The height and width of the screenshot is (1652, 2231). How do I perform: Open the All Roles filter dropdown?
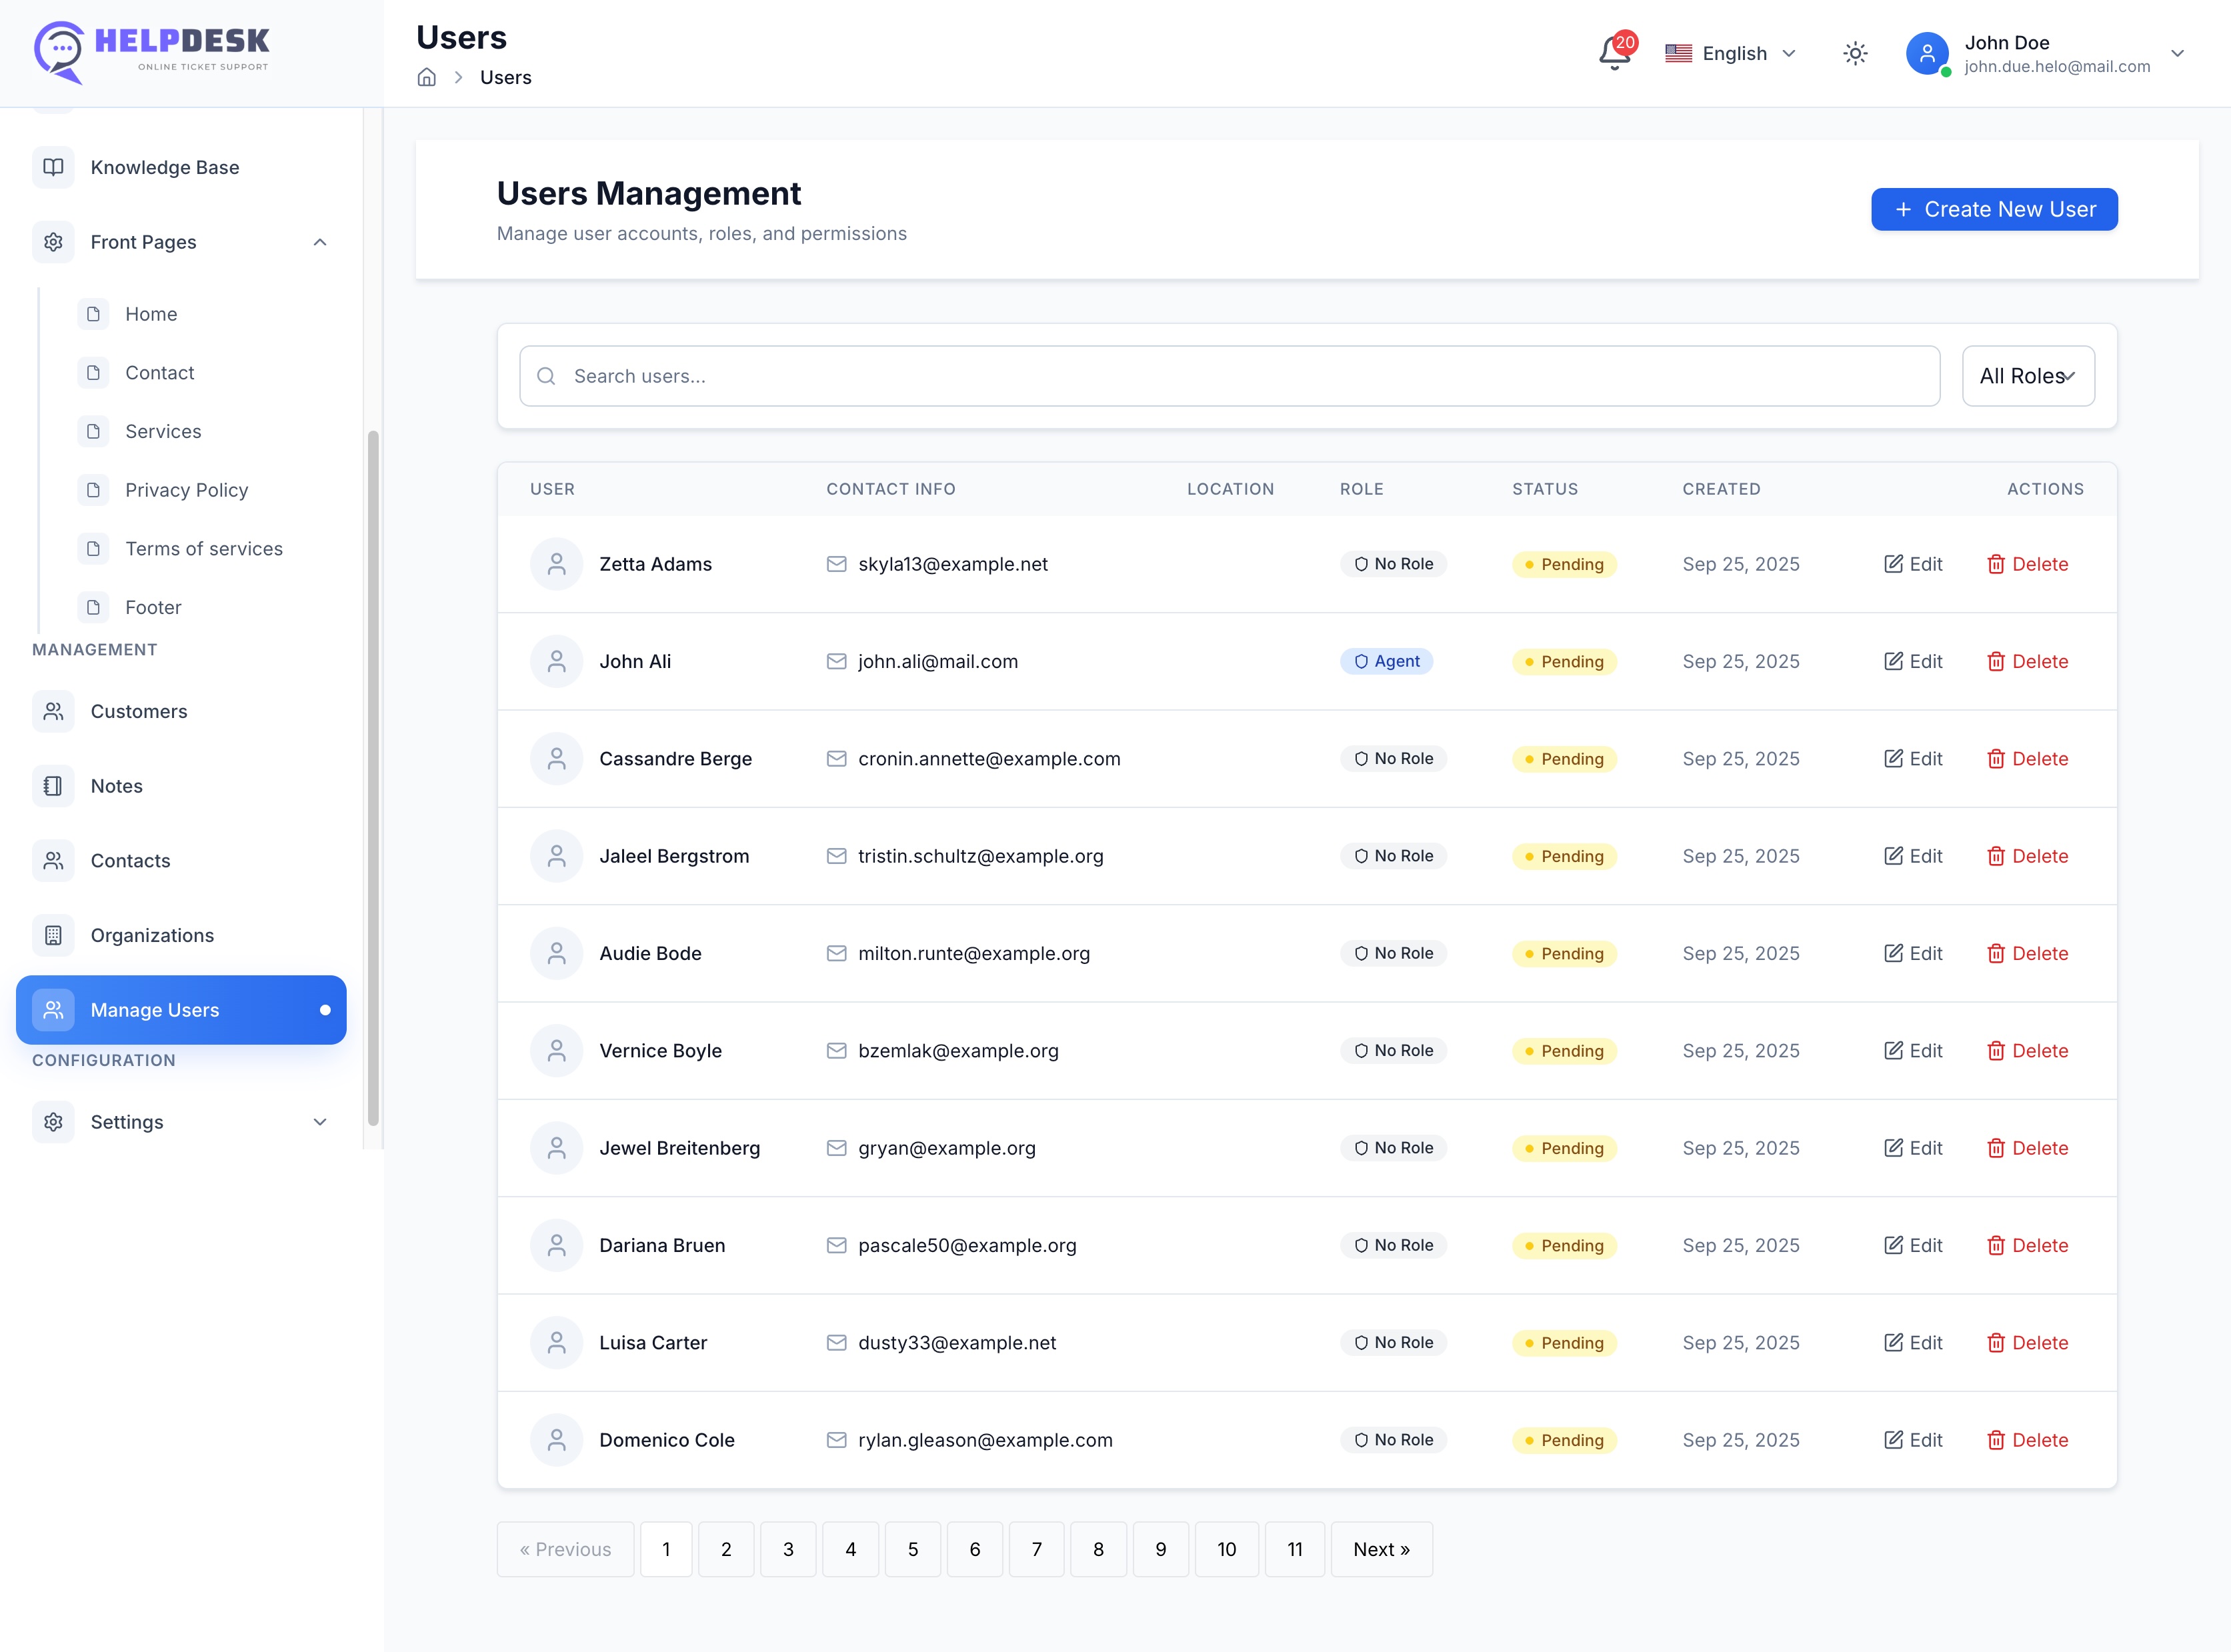pos(2027,376)
